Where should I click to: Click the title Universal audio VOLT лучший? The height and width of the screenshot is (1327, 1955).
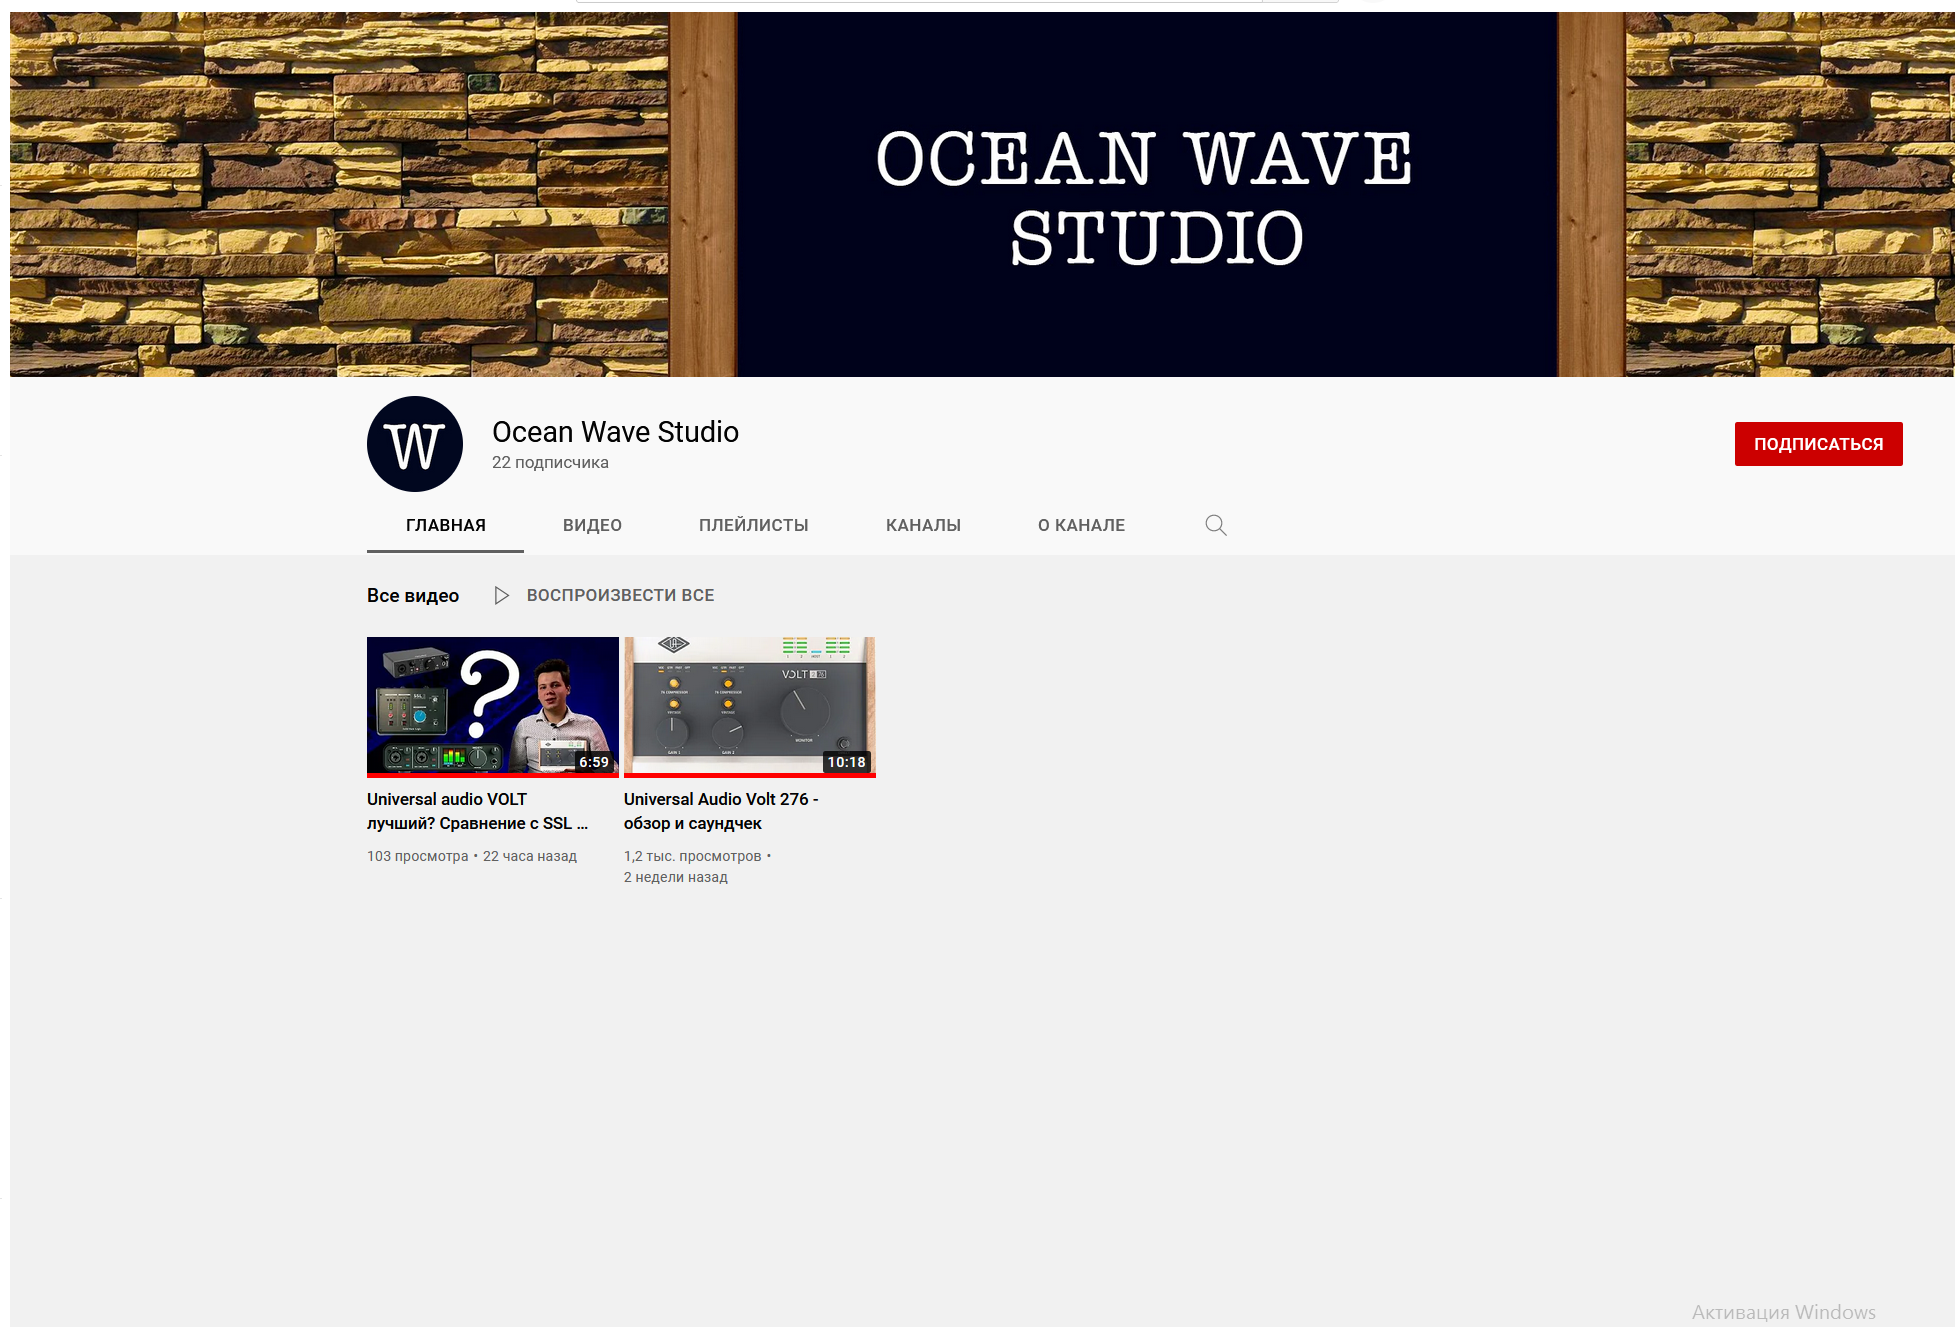click(477, 811)
